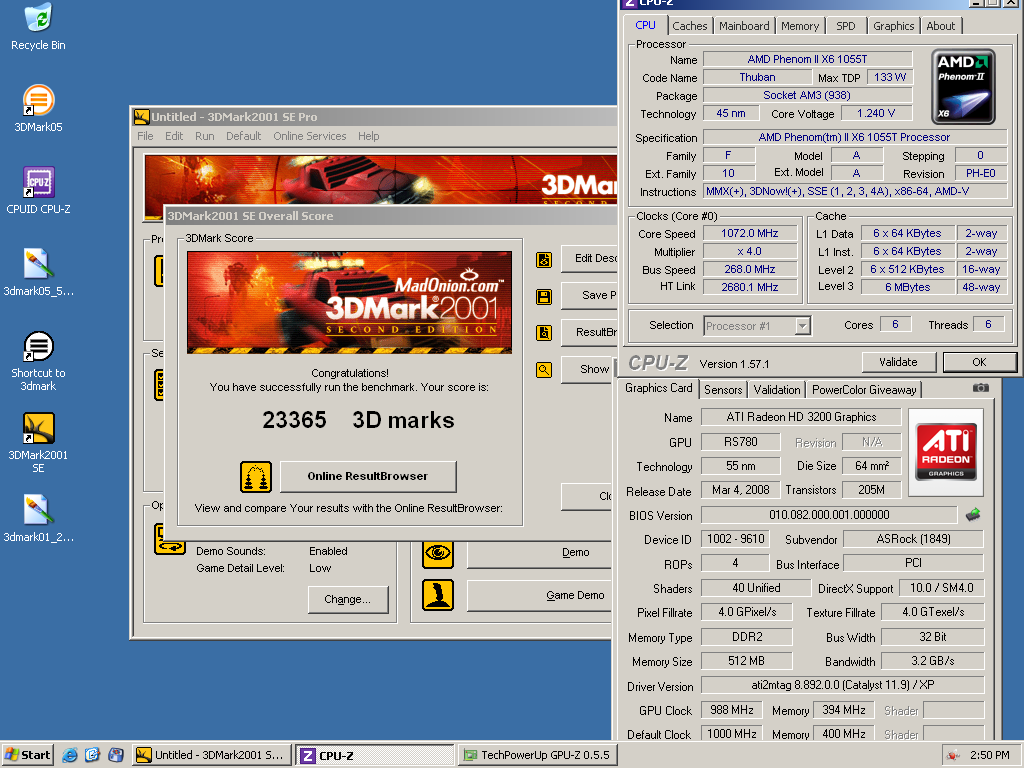Image resolution: width=1024 pixels, height=768 pixels.
Task: Click the eye icon beside Demo button
Action: point(438,554)
